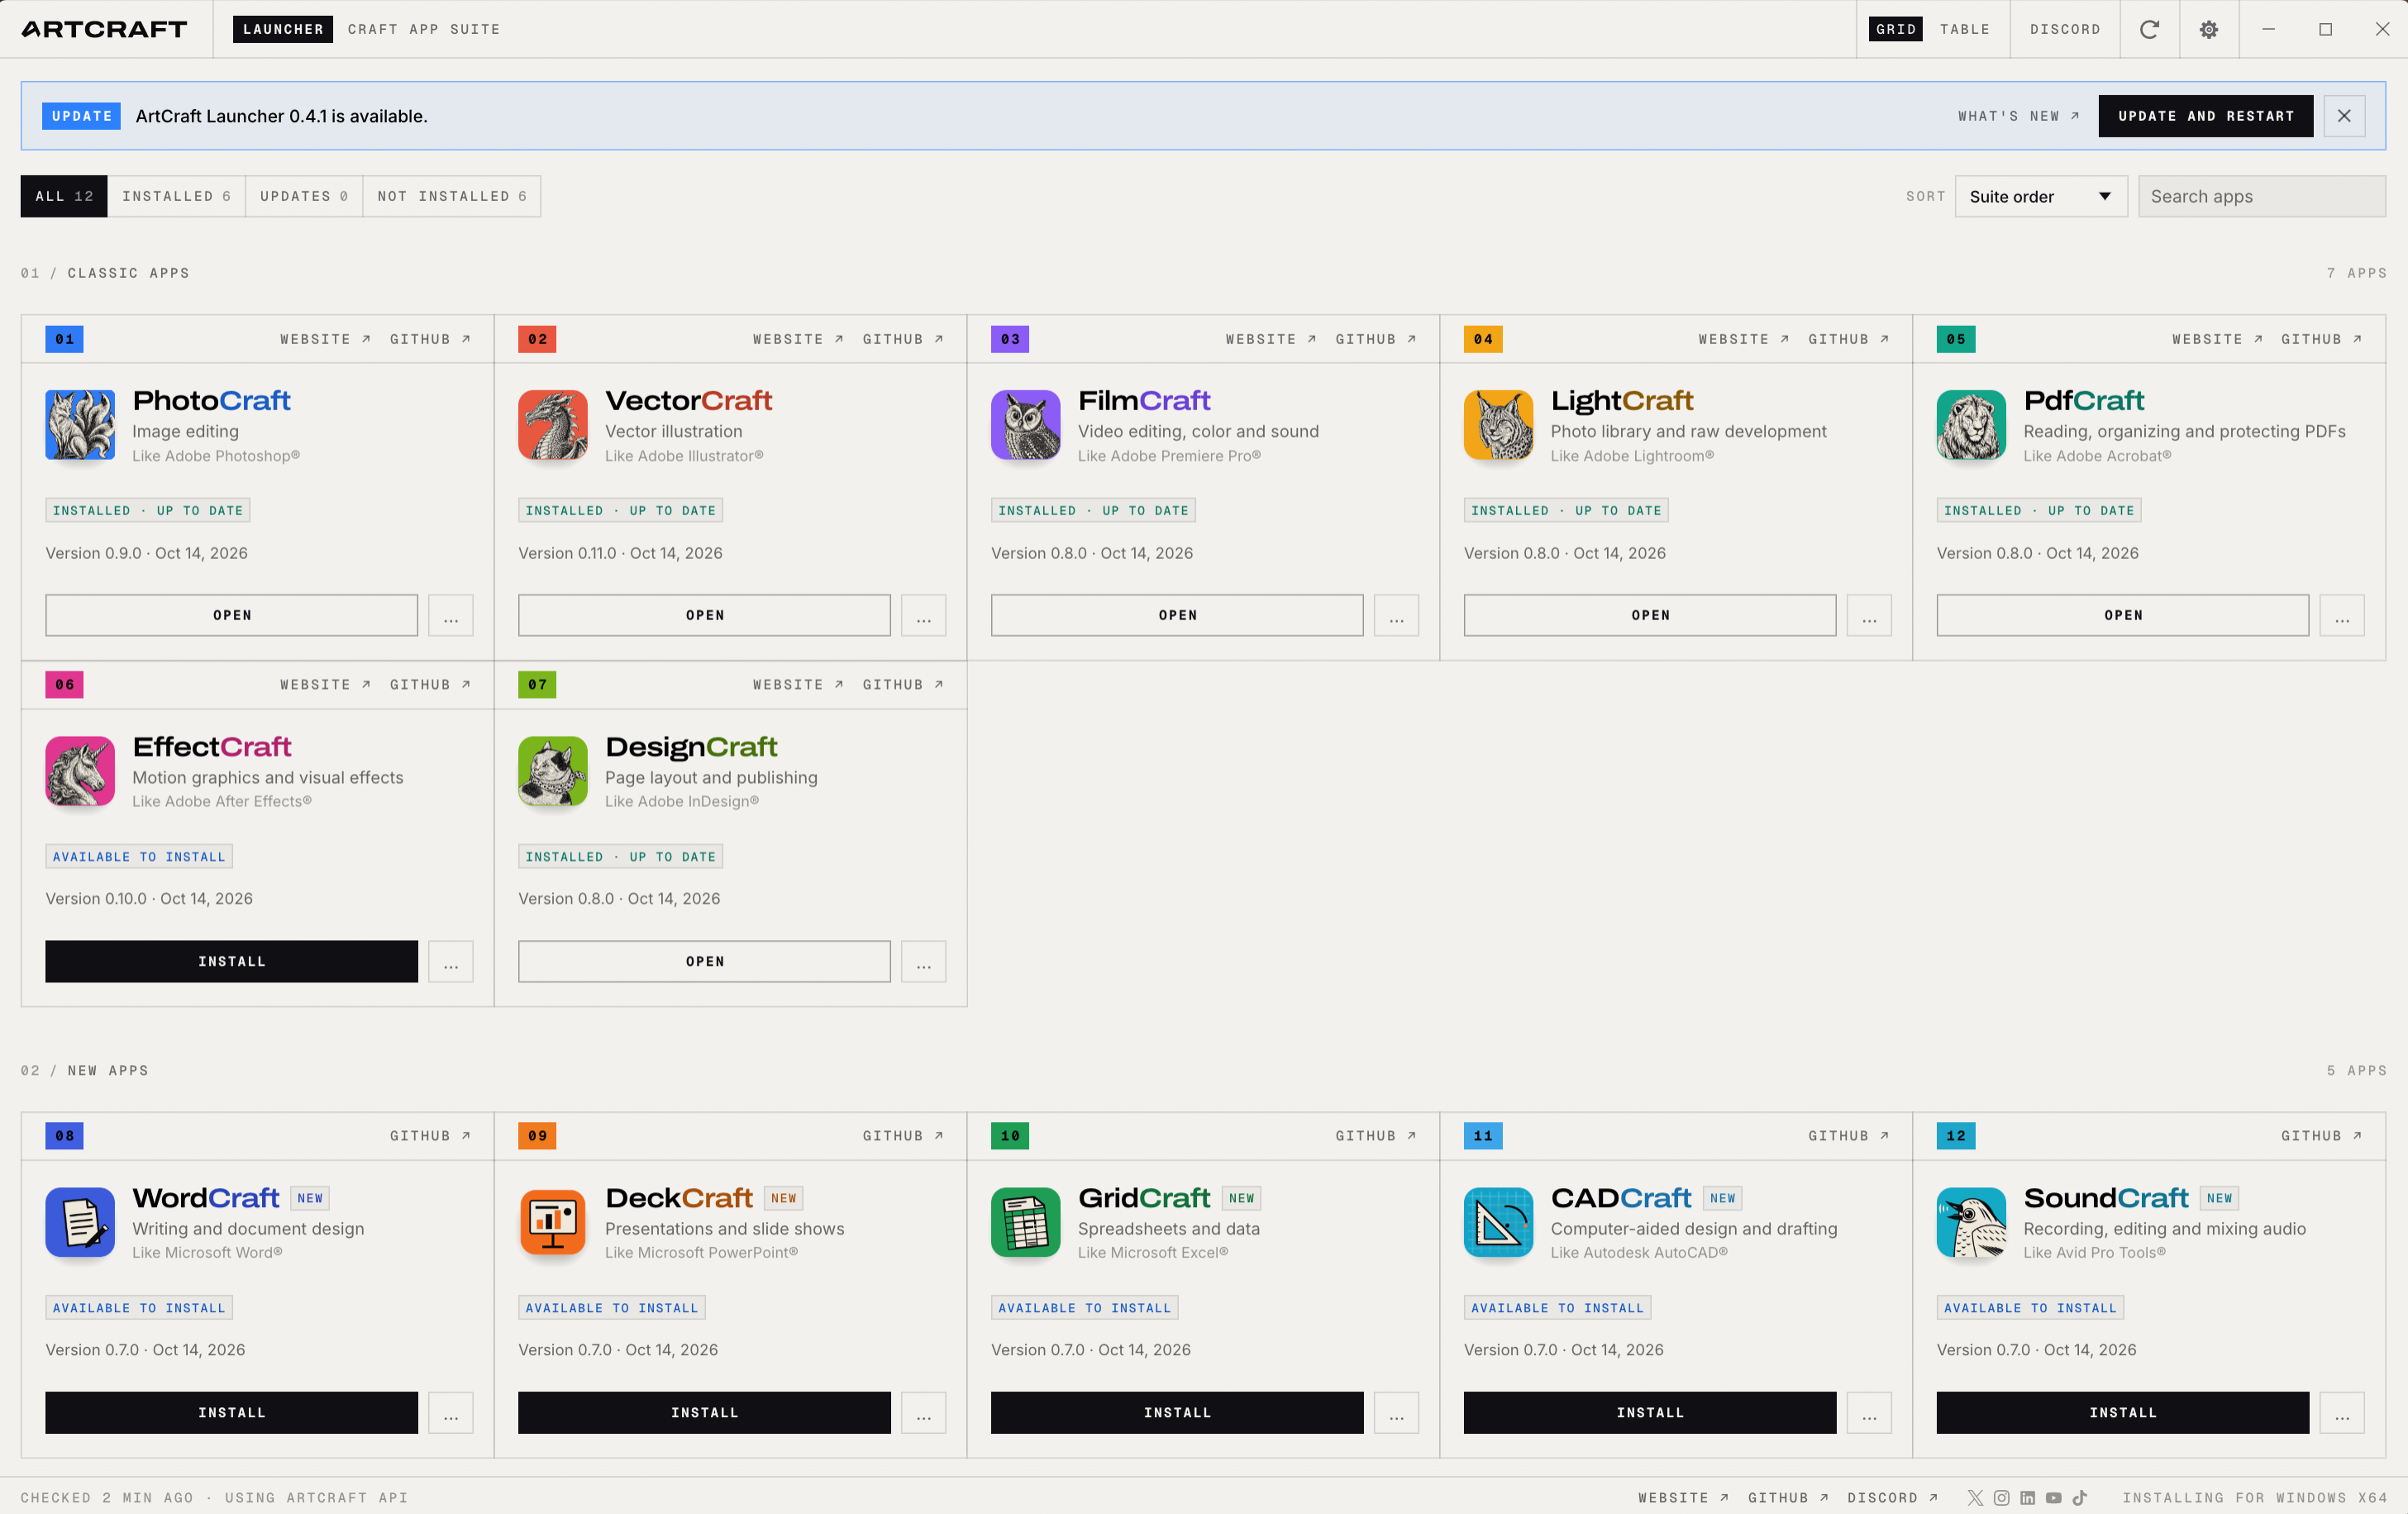Click the LightCraft lynx app icon
This screenshot has width=2408, height=1514.
click(1499, 425)
